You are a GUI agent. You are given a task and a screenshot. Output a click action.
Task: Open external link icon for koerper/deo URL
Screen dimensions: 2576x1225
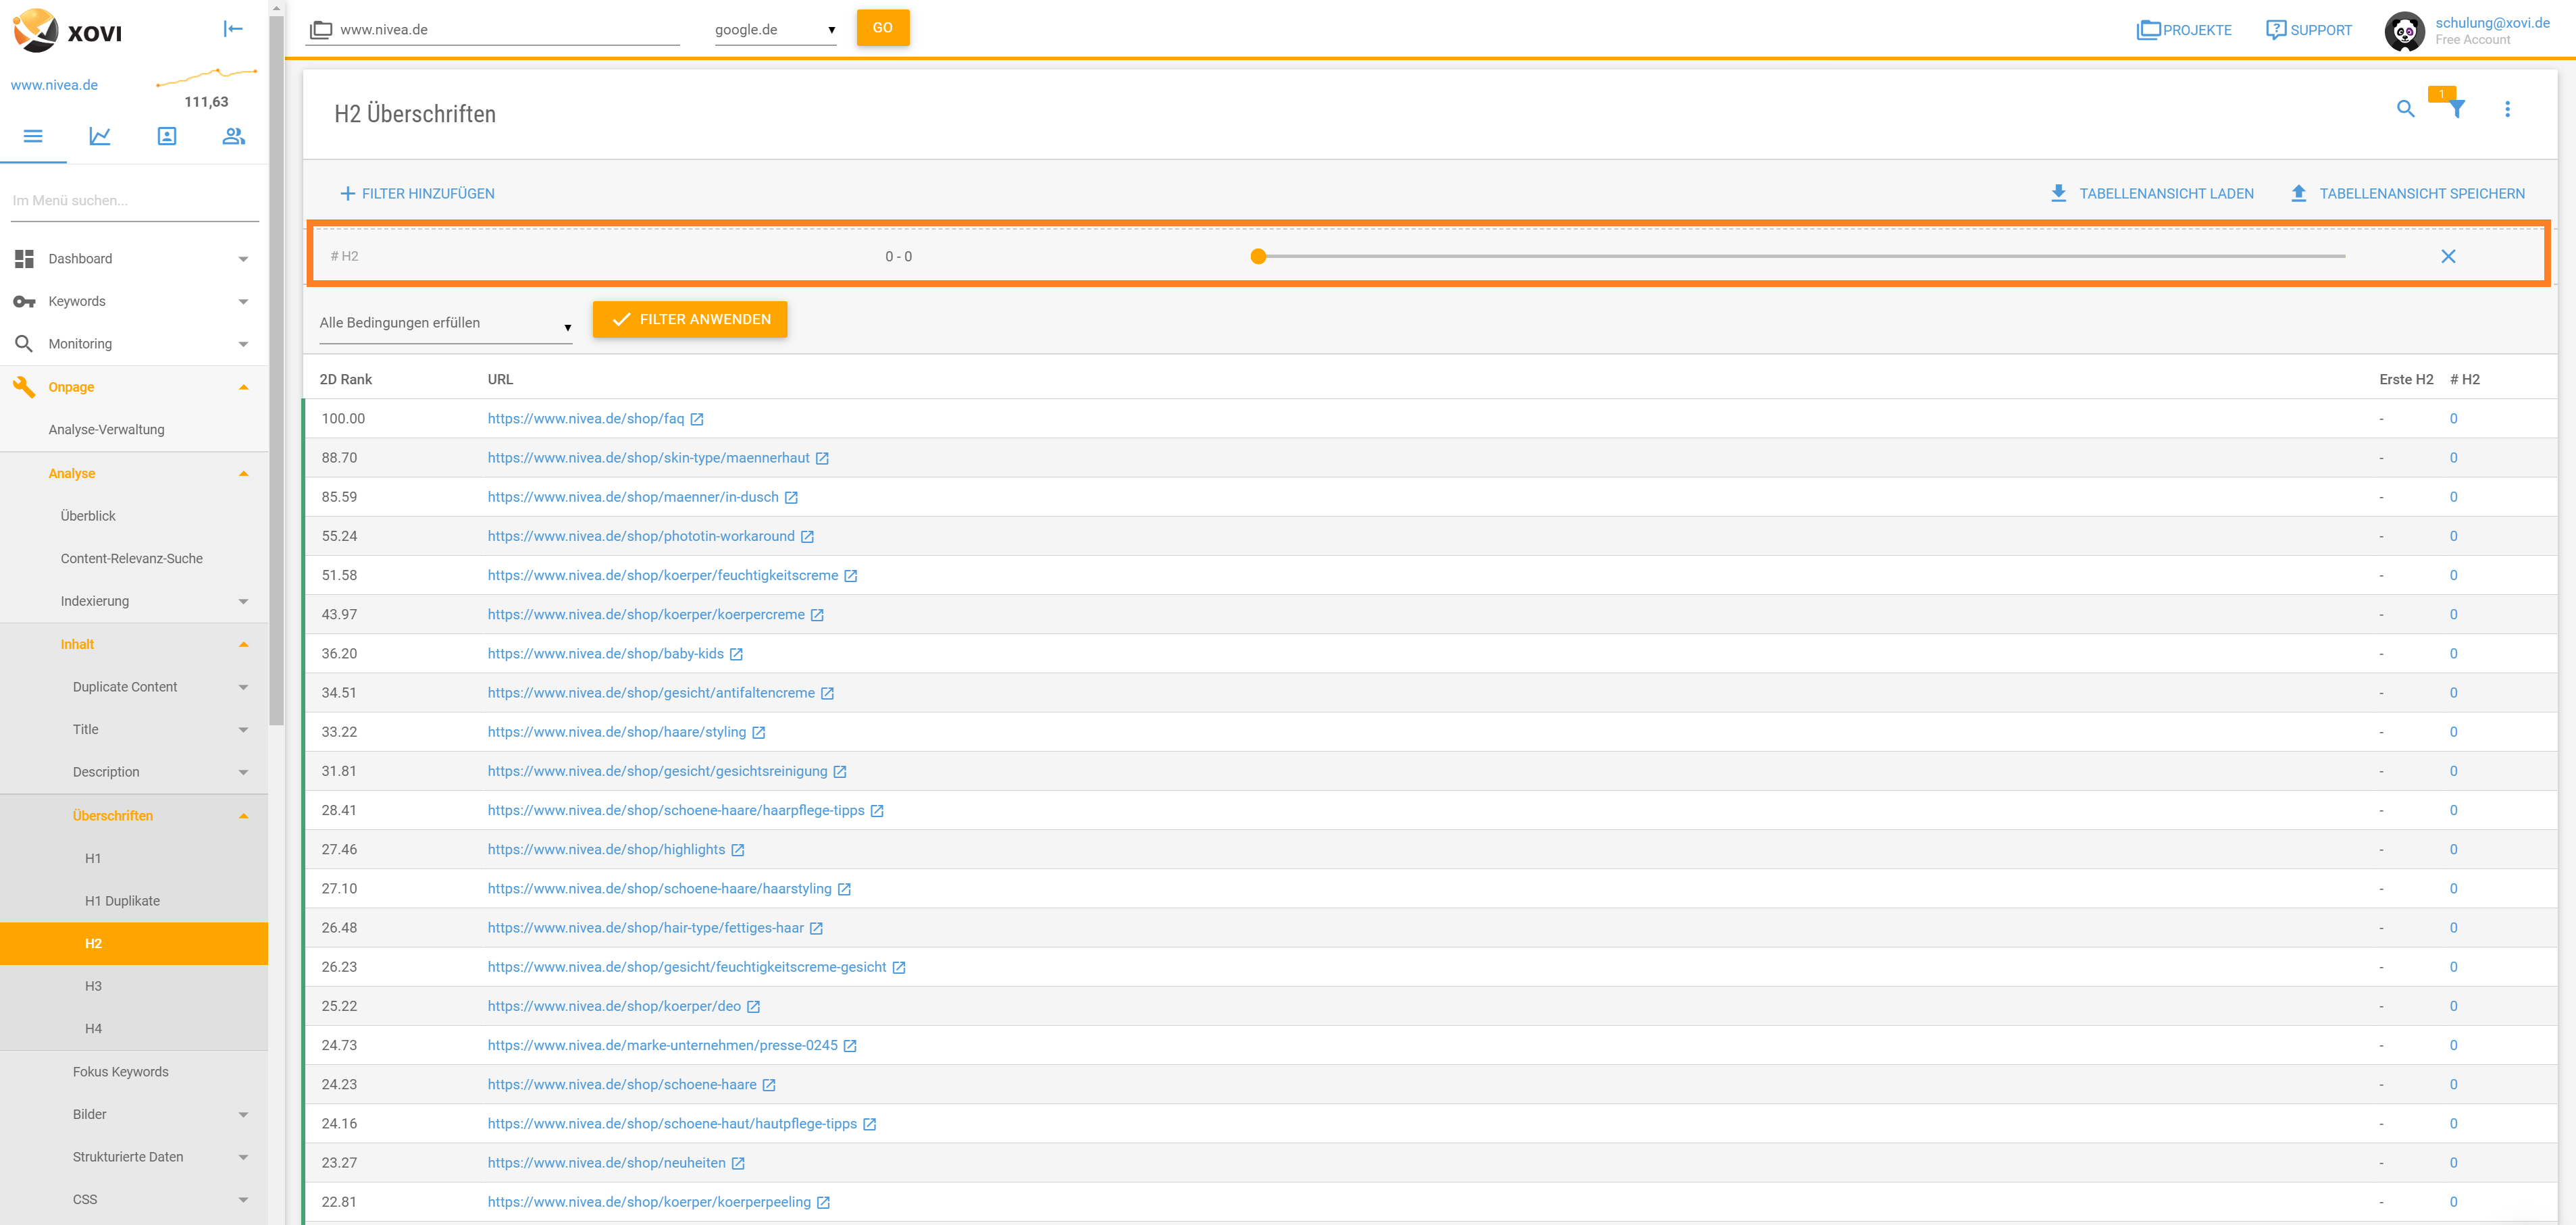[x=754, y=1007]
